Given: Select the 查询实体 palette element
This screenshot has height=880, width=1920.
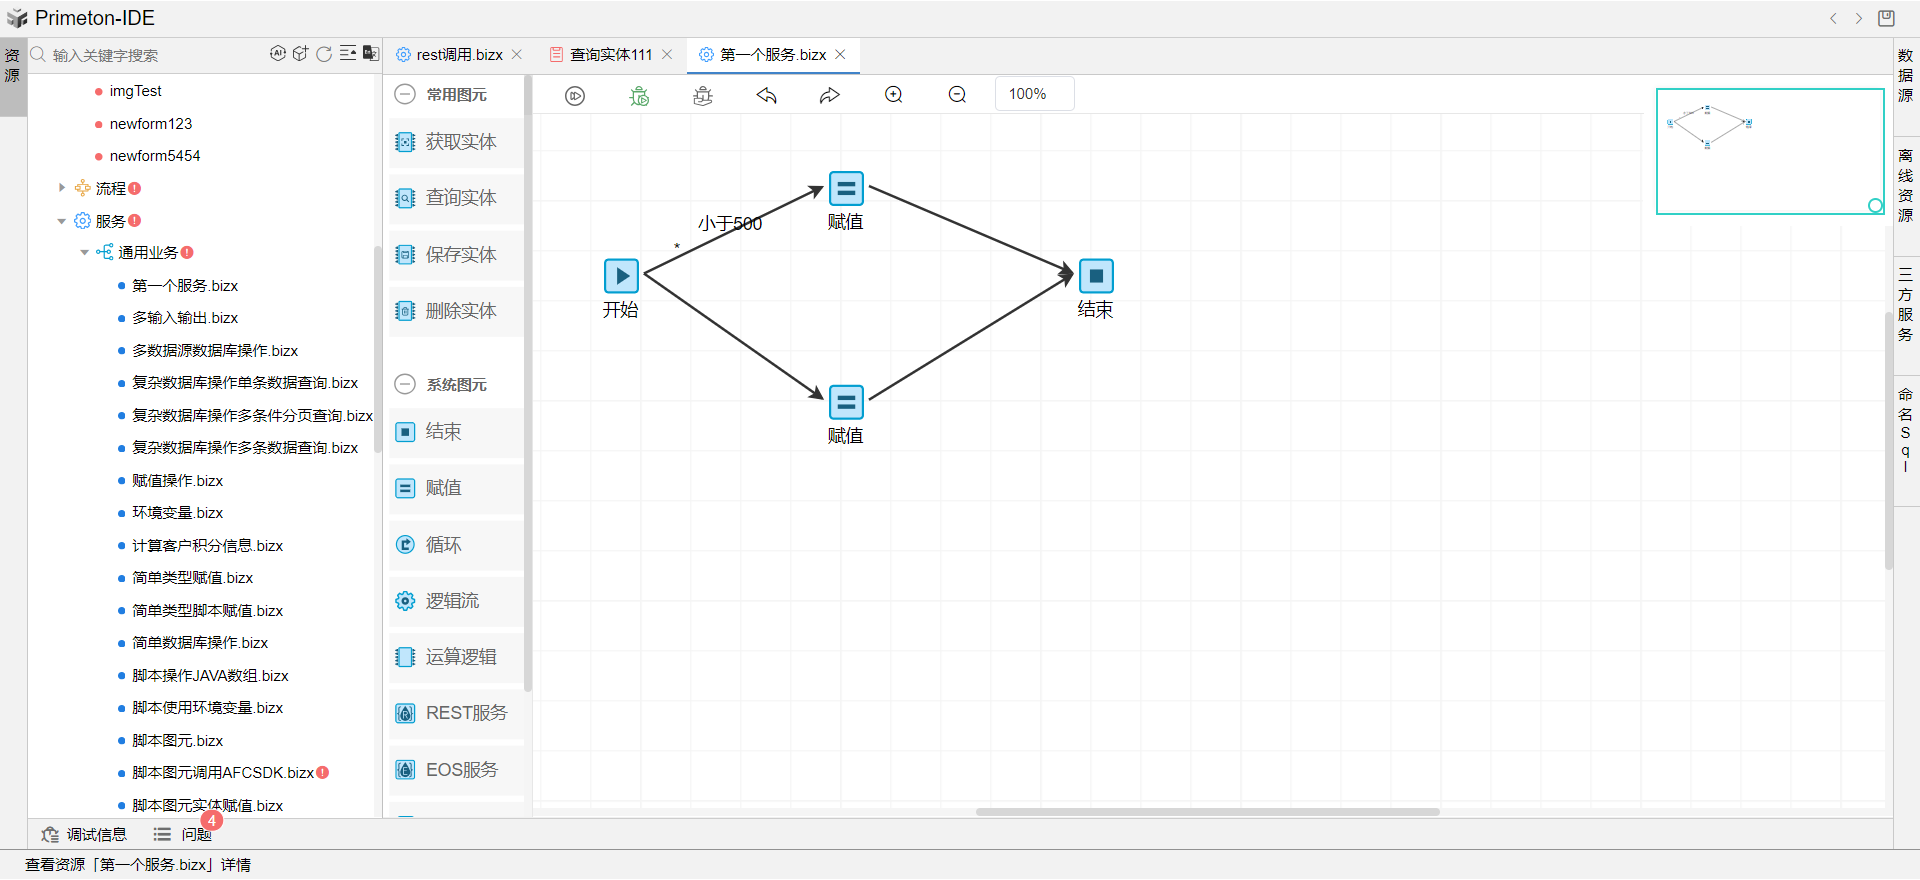Looking at the screenshot, I should [460, 198].
